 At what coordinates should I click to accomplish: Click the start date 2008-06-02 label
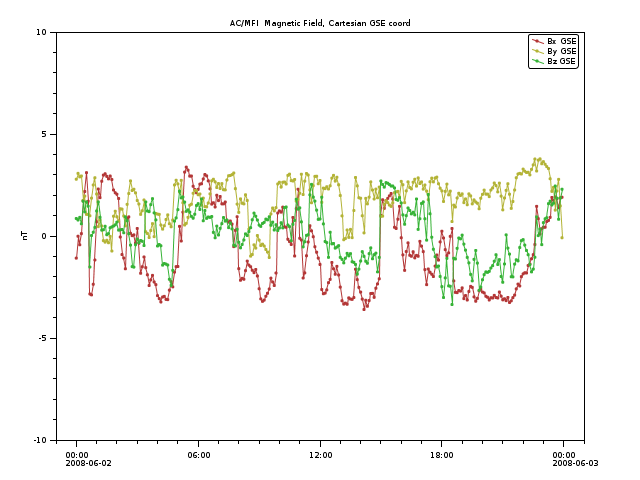coord(89,463)
